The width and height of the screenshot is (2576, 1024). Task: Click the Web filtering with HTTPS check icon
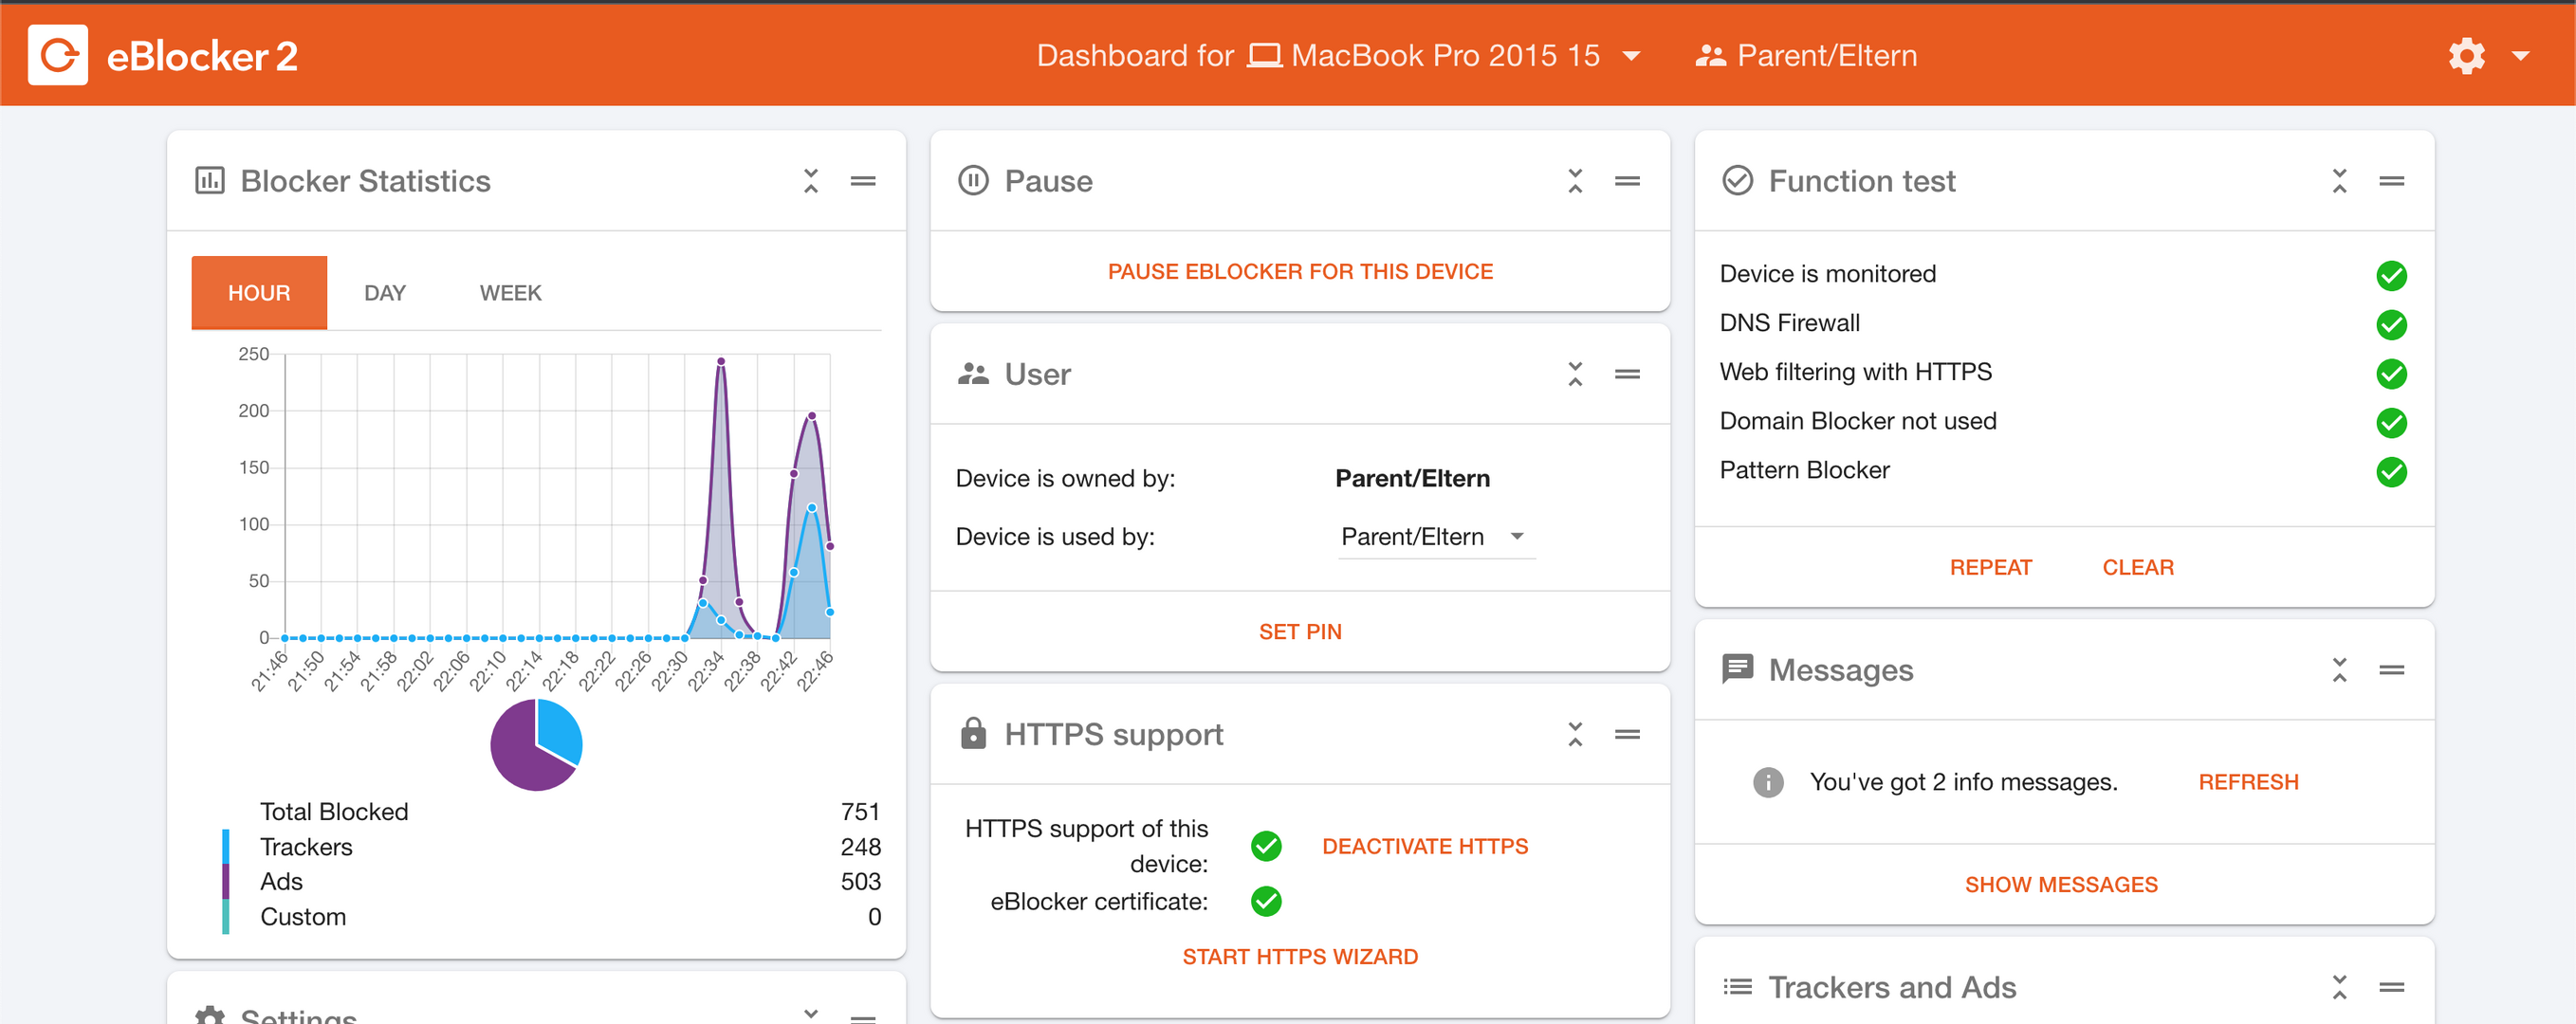pyautogui.click(x=2391, y=373)
